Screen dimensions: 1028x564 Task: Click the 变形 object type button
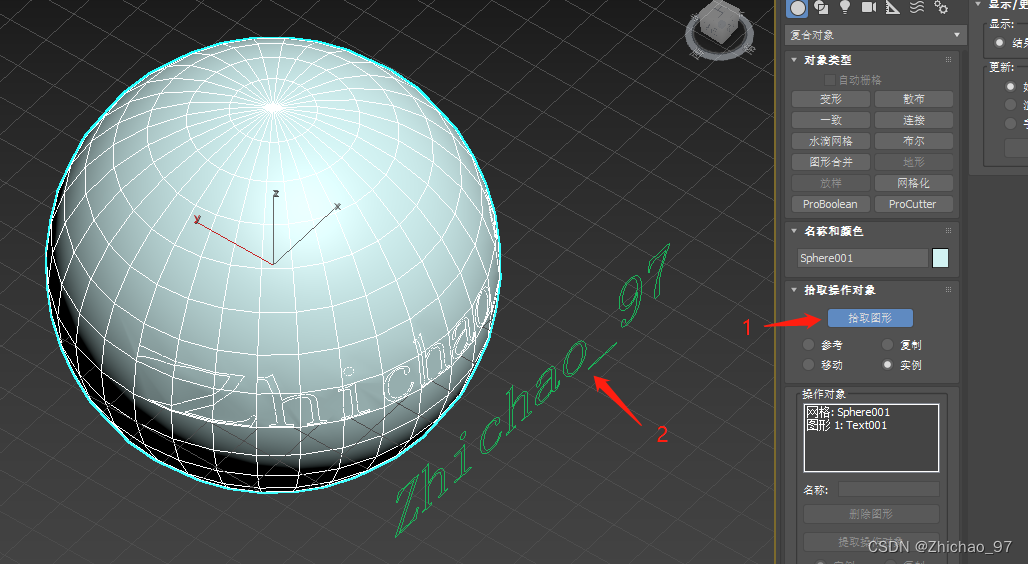coord(831,99)
